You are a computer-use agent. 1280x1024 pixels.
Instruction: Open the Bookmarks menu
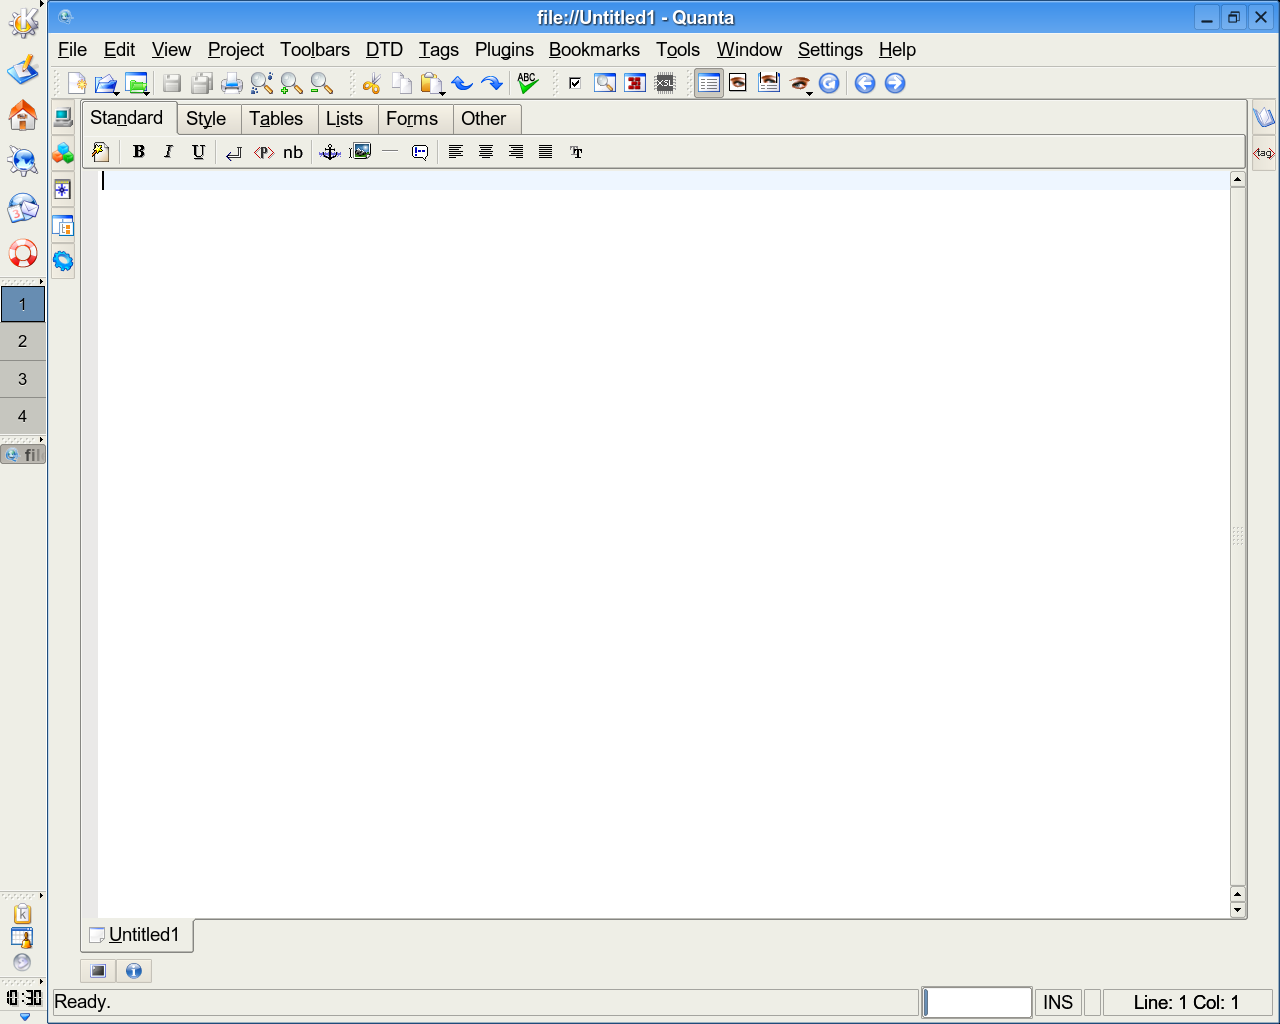click(x=594, y=50)
